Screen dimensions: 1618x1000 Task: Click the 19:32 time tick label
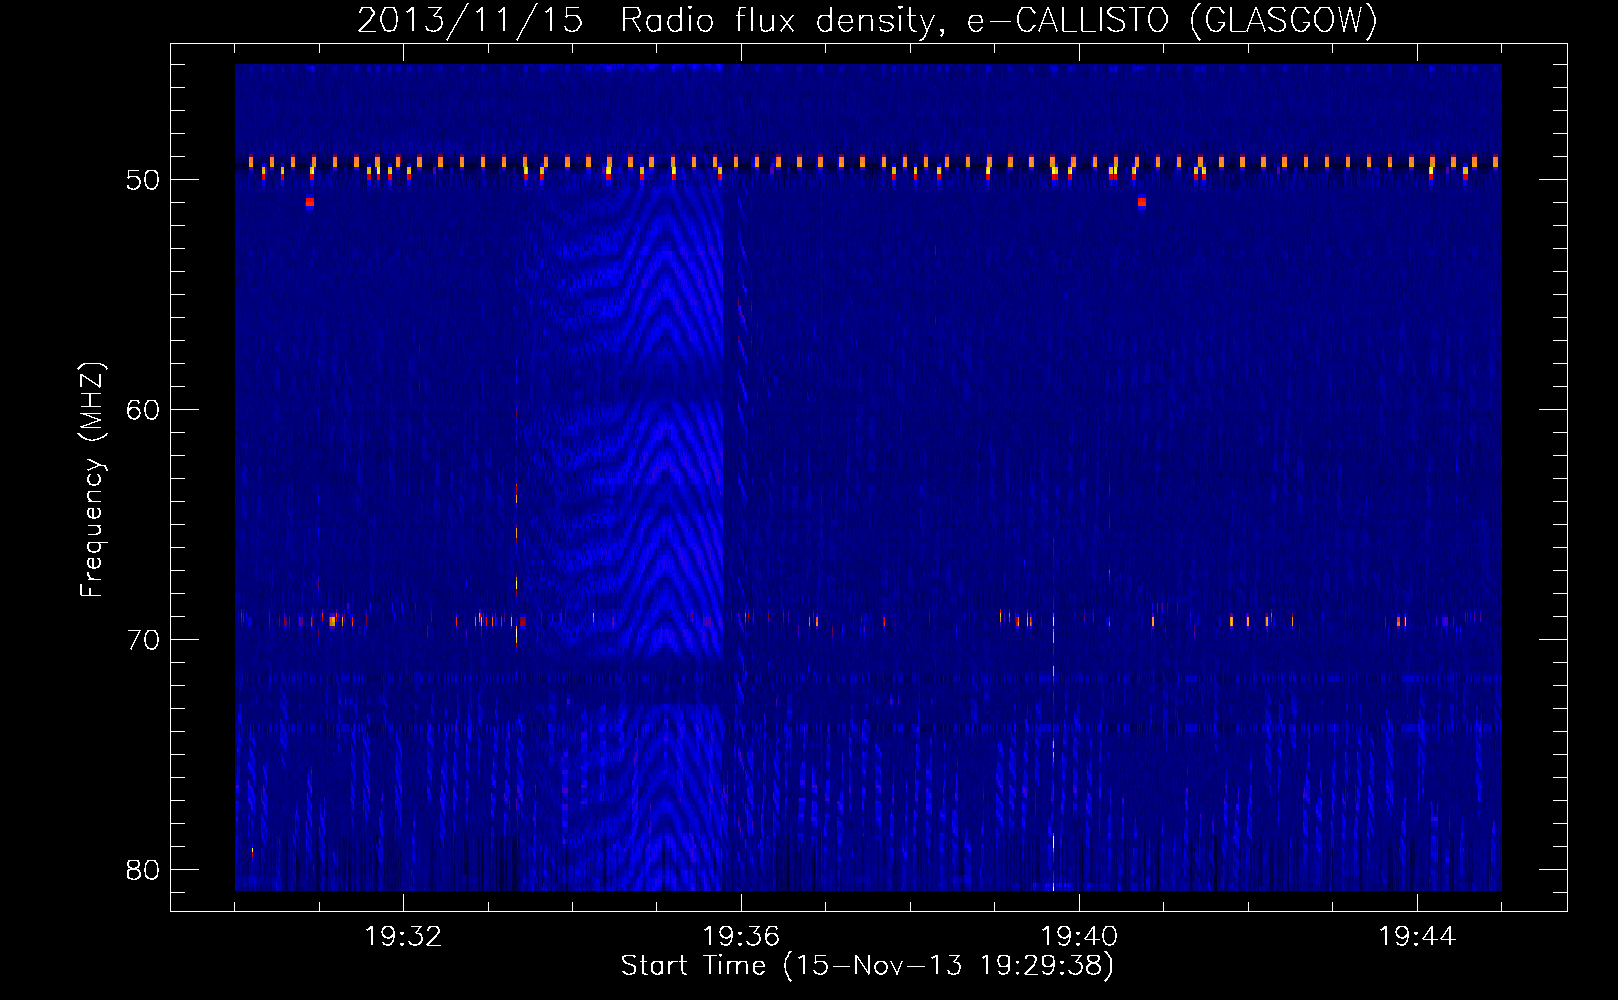pyautogui.click(x=403, y=937)
